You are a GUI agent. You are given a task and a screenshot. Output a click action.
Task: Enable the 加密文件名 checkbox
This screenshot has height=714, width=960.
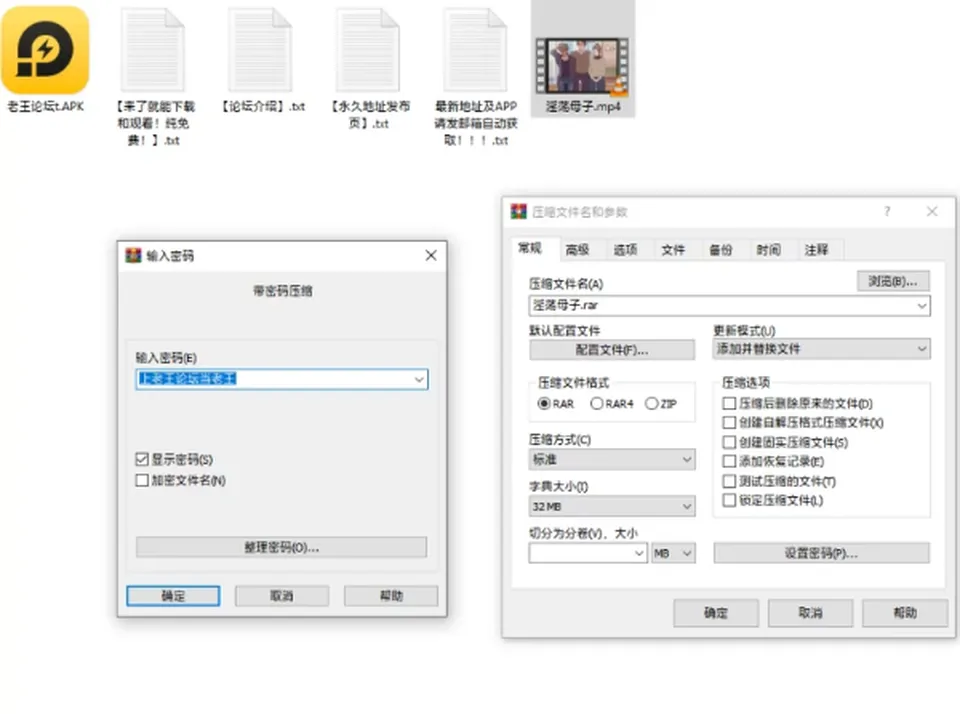click(142, 480)
